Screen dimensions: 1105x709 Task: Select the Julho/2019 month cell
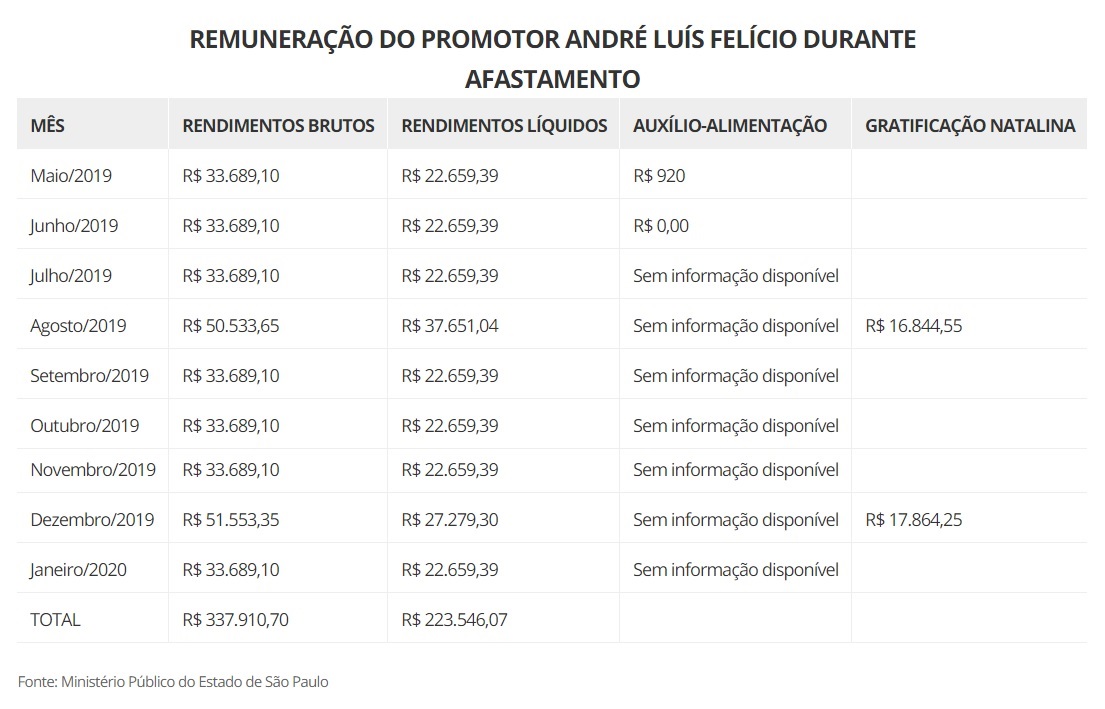pos(71,276)
